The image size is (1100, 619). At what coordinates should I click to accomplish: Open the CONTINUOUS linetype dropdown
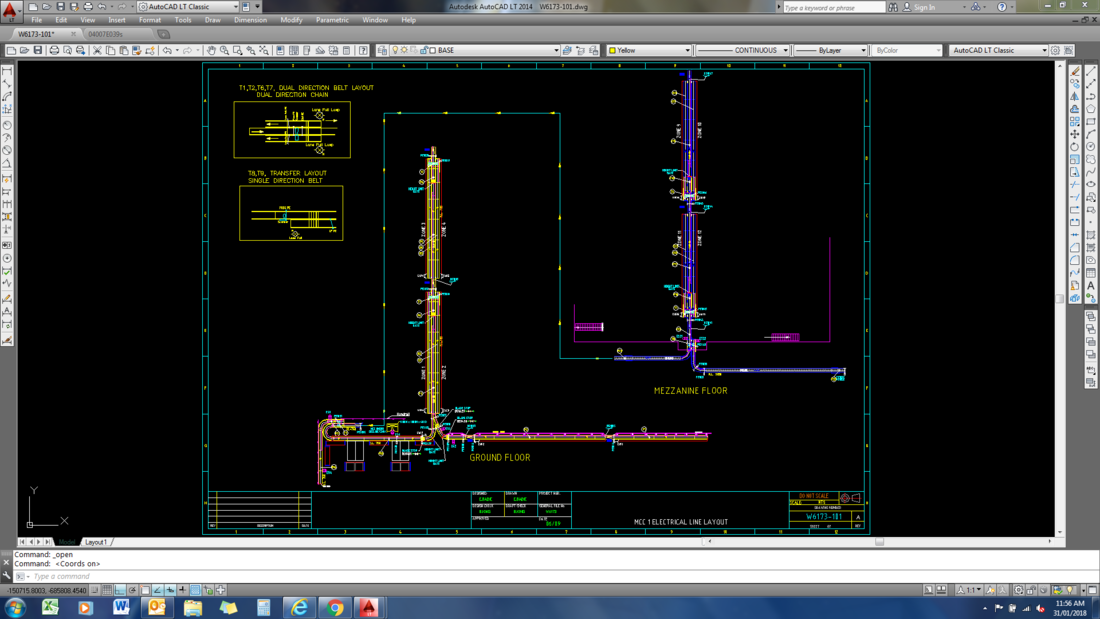click(785, 51)
